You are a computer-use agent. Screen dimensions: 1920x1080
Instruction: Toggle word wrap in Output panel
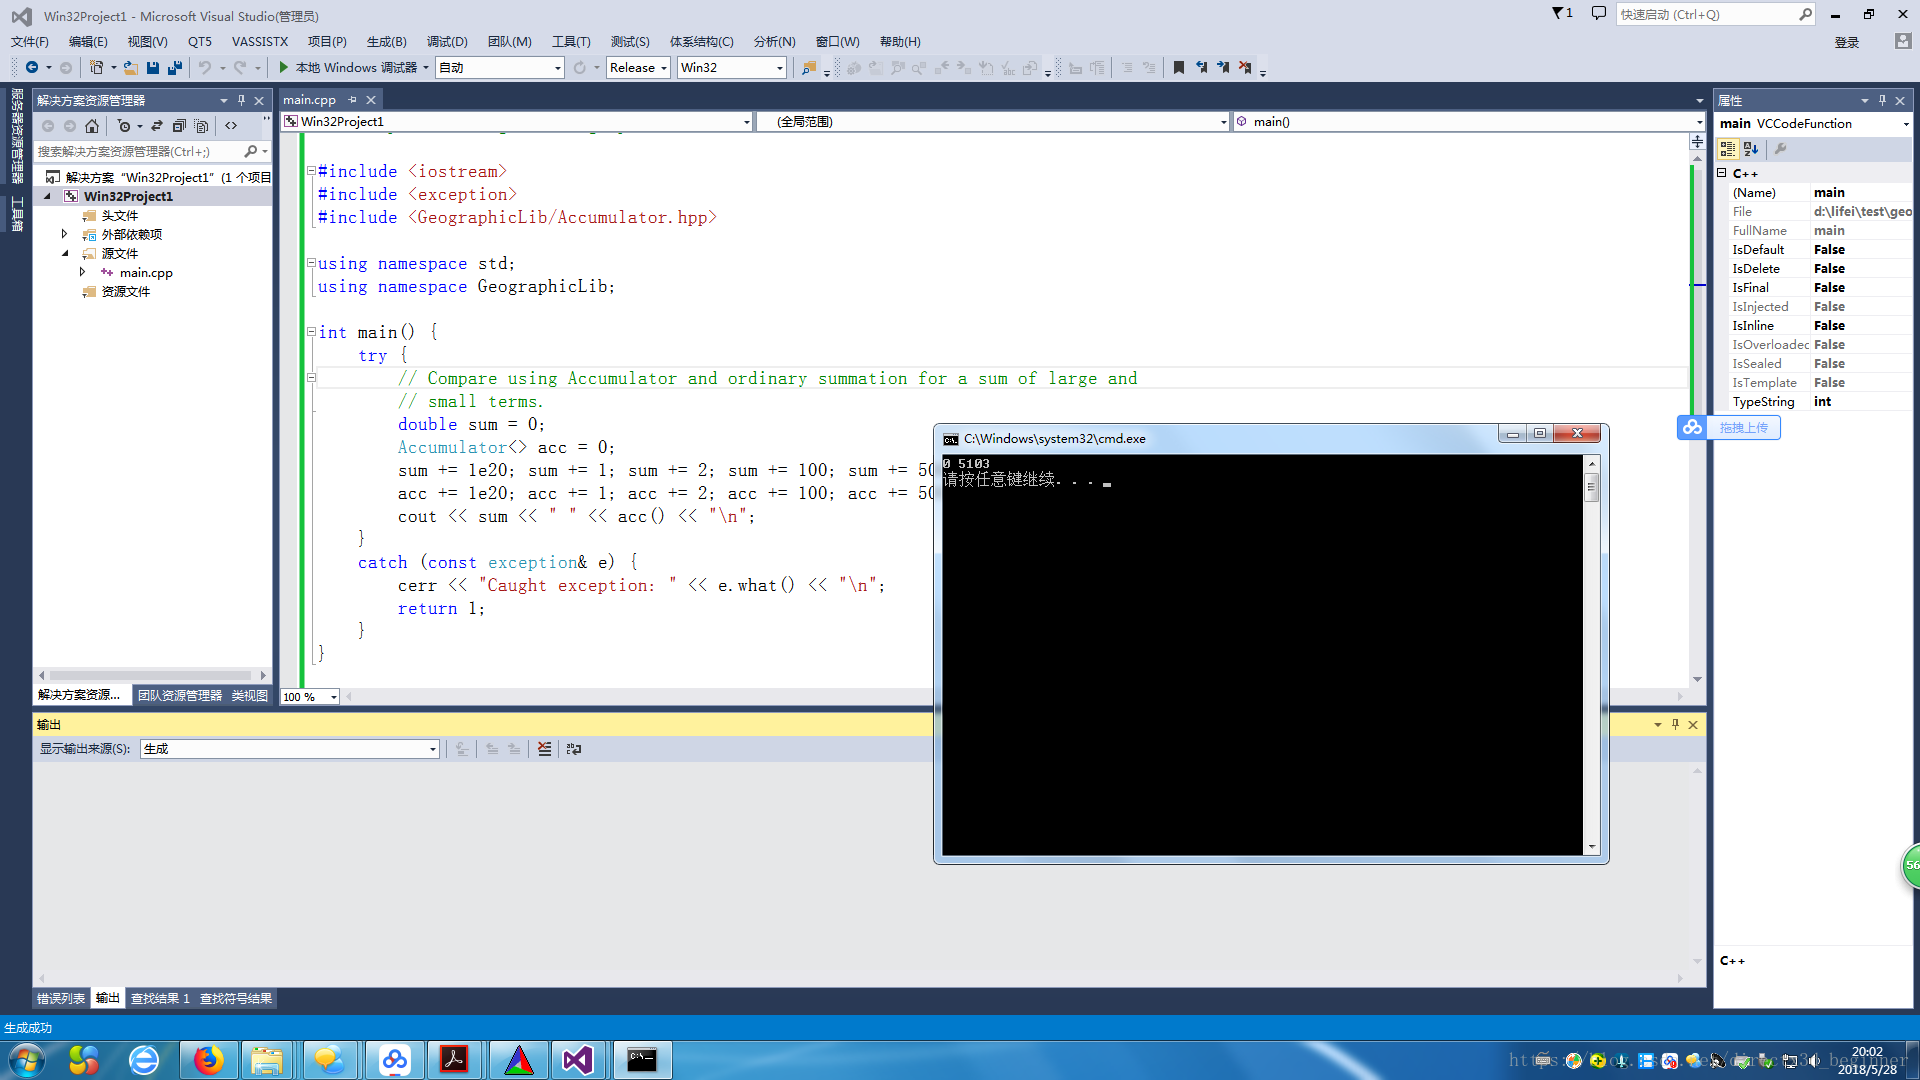click(x=574, y=748)
